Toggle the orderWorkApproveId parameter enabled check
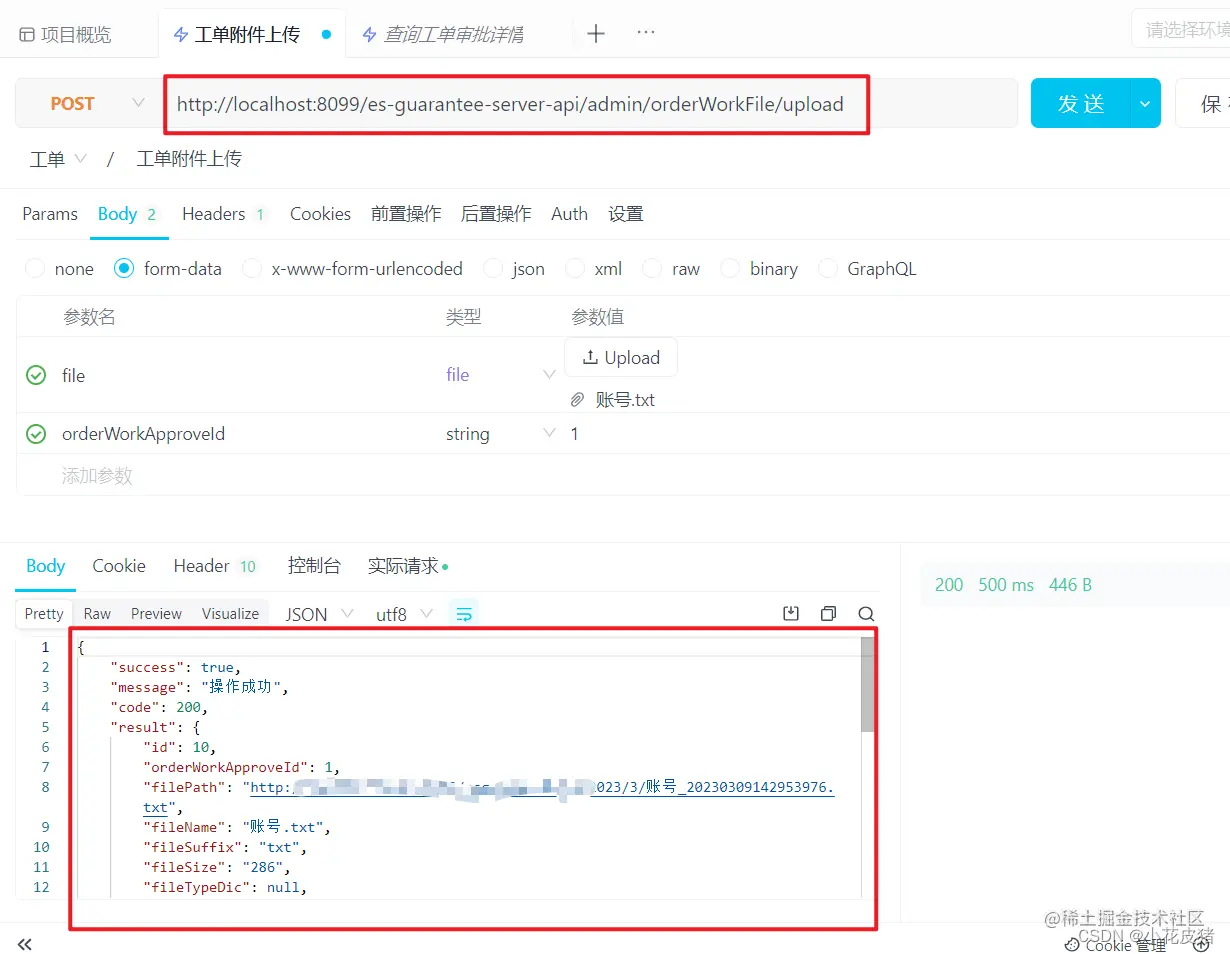The height and width of the screenshot is (954, 1230). tap(36, 434)
